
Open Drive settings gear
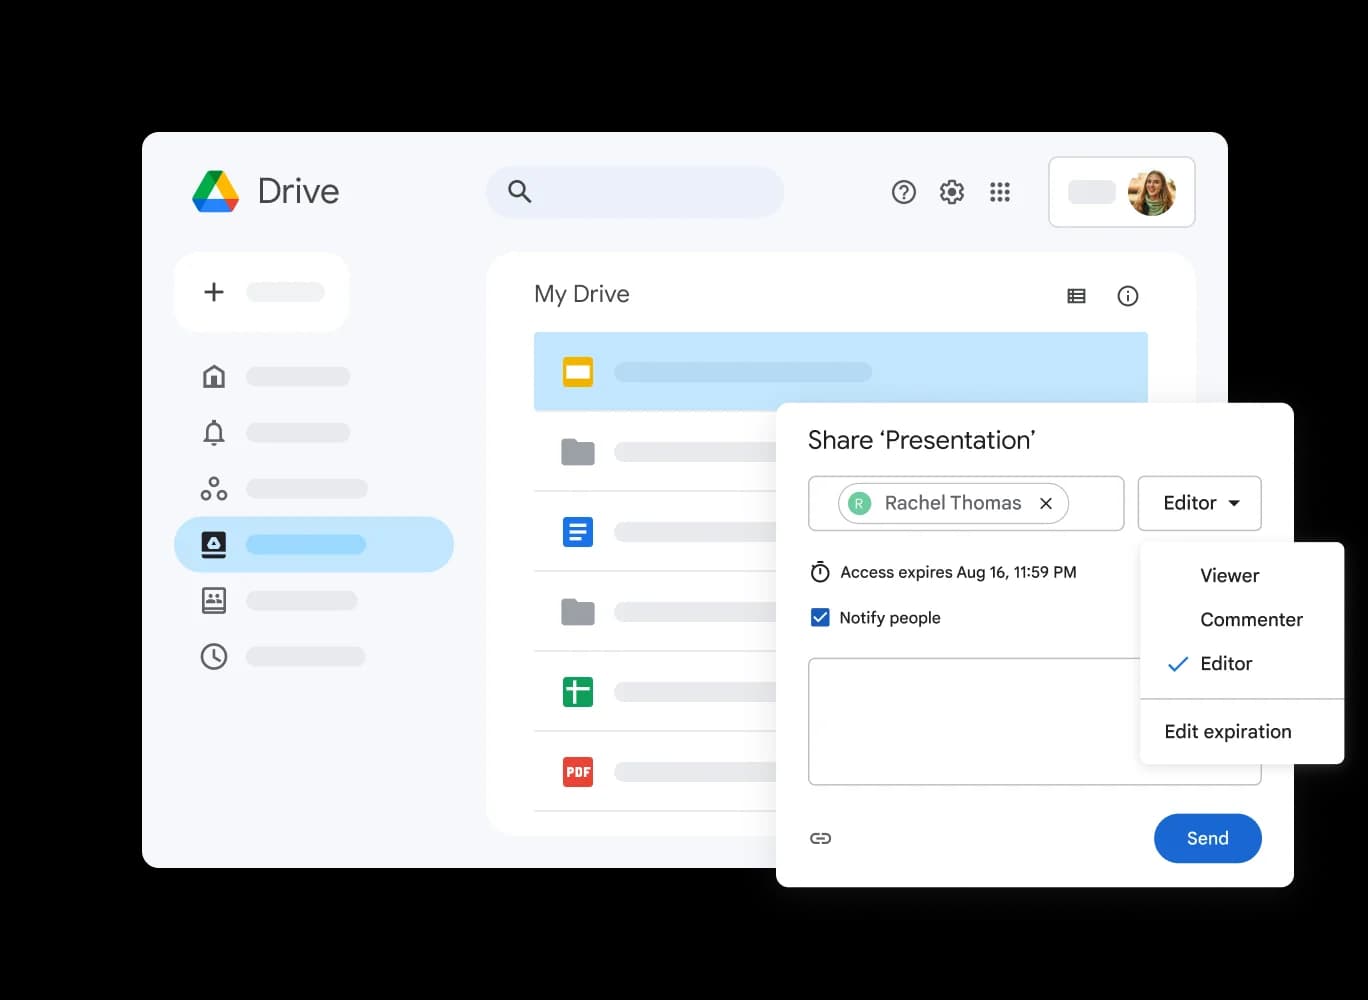[951, 191]
